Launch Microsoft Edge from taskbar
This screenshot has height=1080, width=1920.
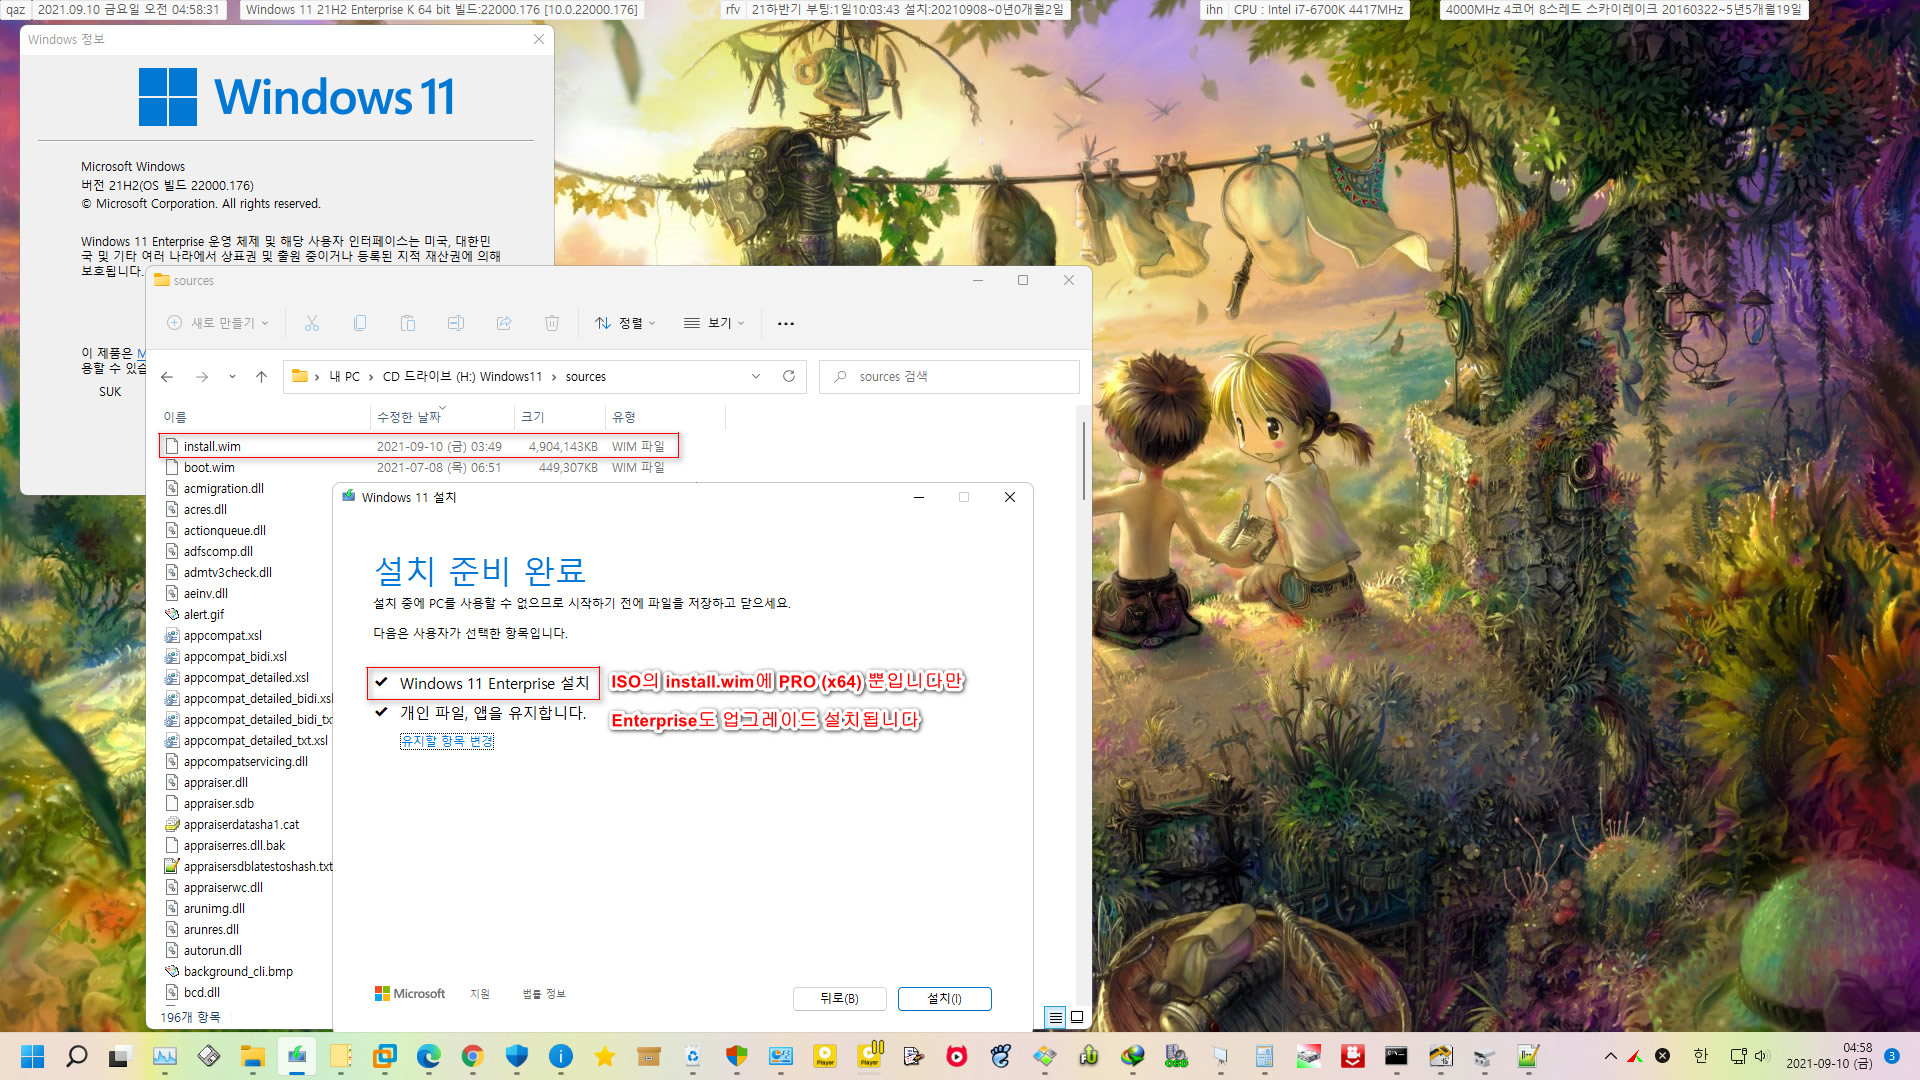tap(429, 1056)
